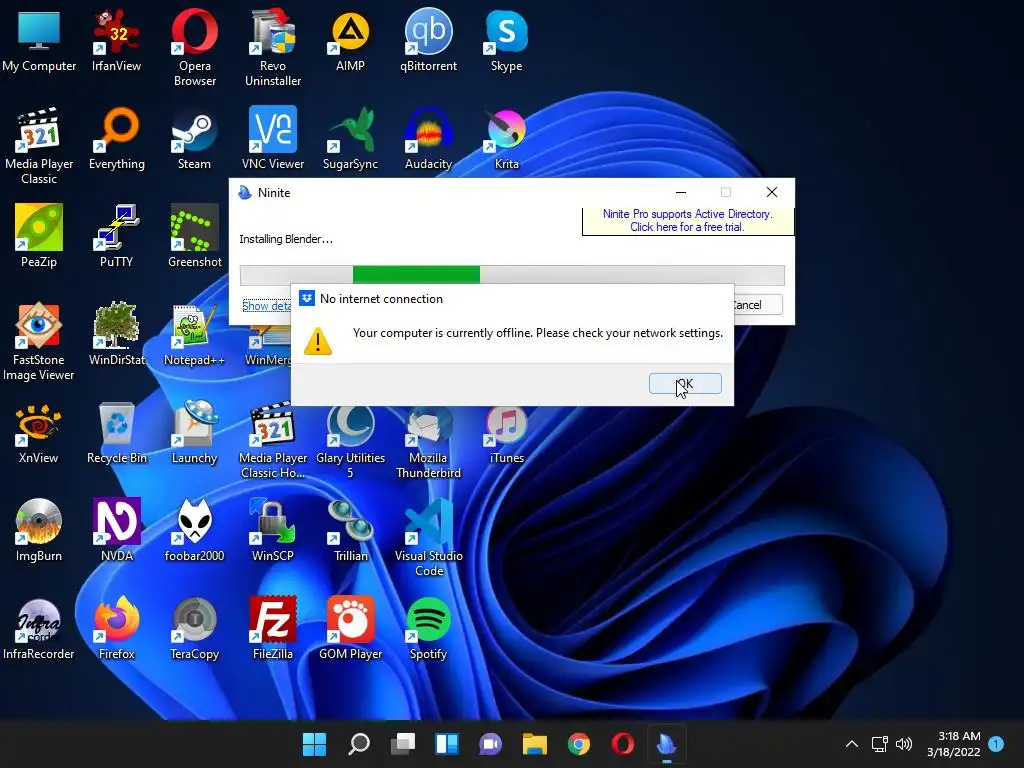Viewport: 1024px width, 768px height.
Task: Select the Spotify desktop icon
Action: [428, 628]
